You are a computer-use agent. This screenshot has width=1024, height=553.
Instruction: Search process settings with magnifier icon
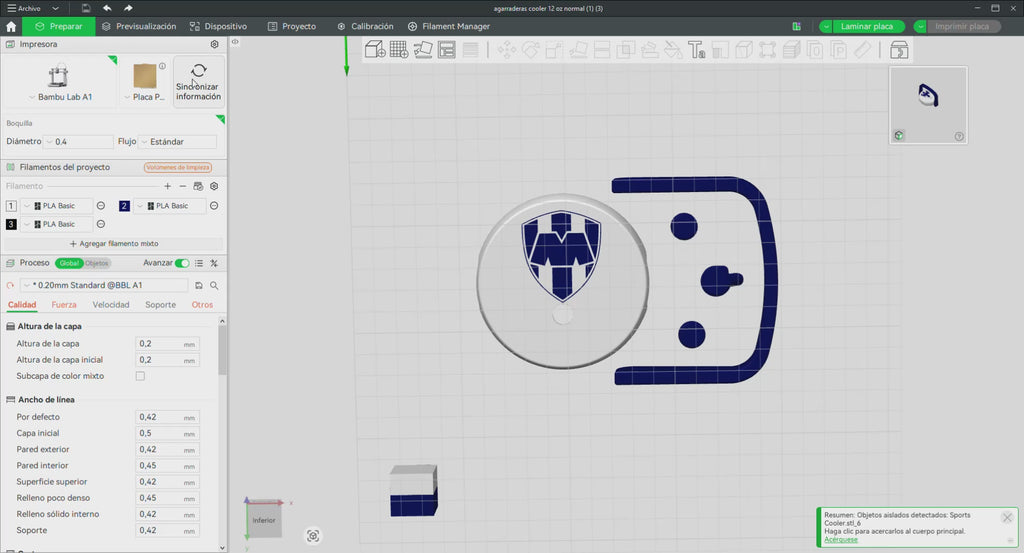coord(214,285)
